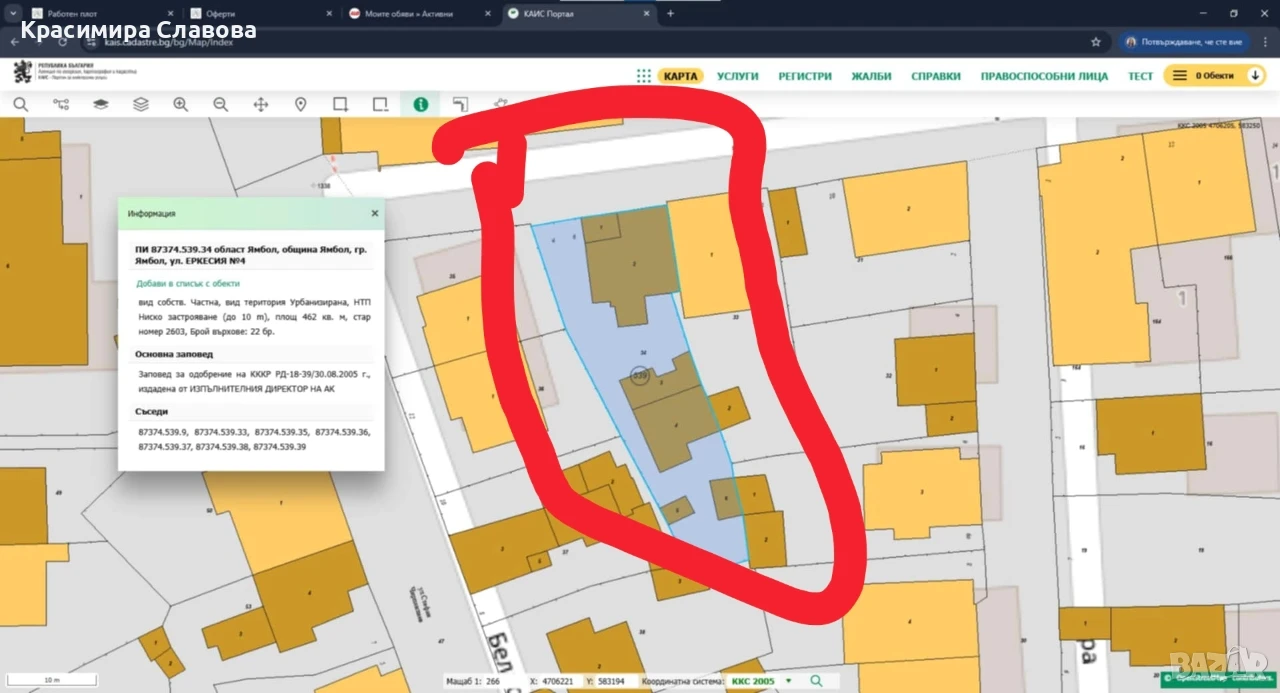Close the Оферти browser tab
The width and height of the screenshot is (1280, 693).
[329, 14]
